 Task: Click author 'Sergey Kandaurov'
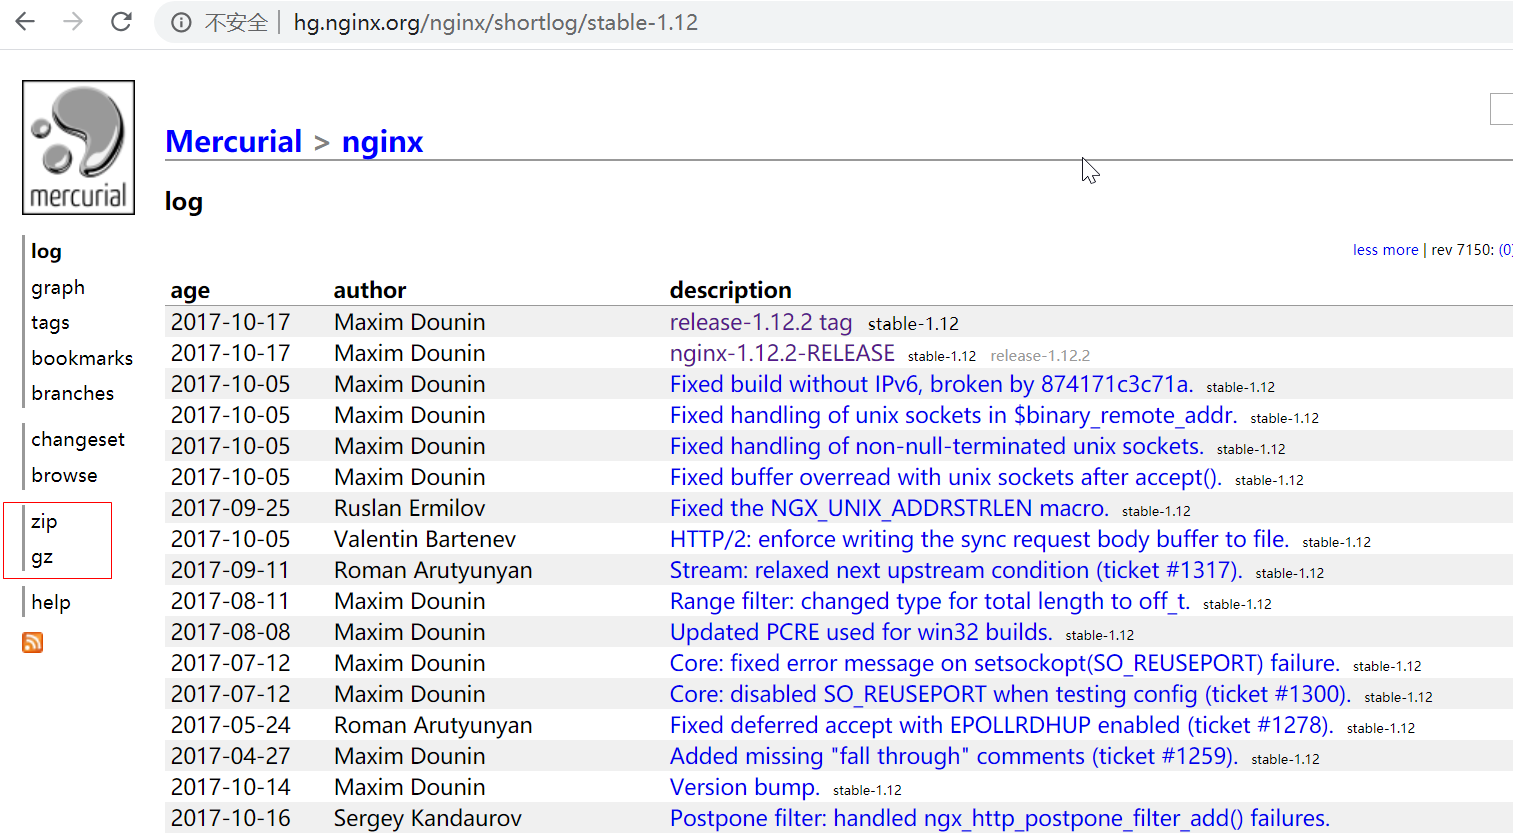[428, 818]
